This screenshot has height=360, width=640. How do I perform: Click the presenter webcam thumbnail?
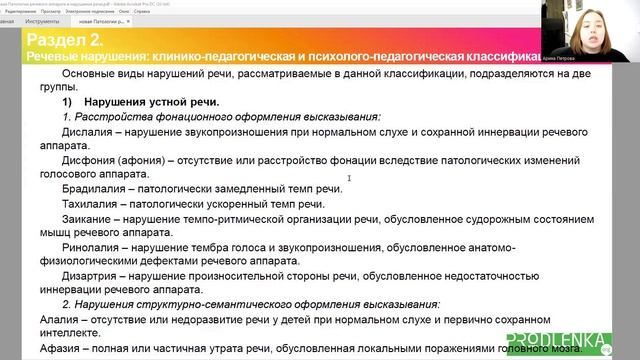tap(590, 31)
